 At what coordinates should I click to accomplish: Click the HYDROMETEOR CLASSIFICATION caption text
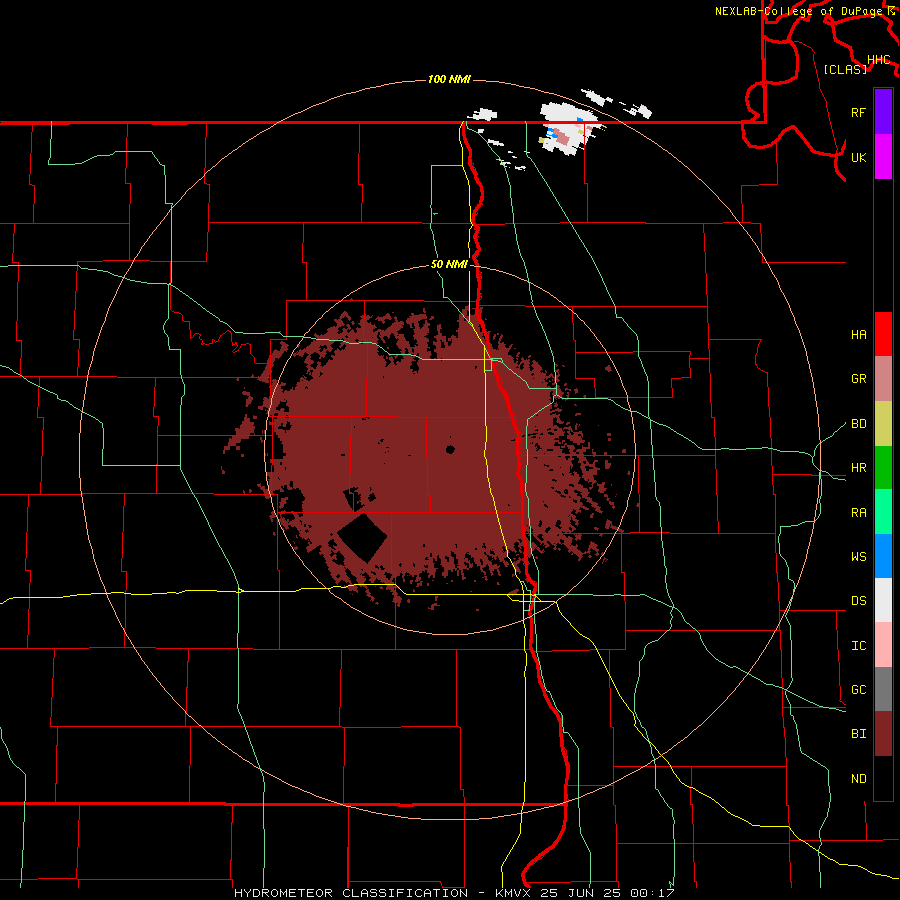point(351,893)
